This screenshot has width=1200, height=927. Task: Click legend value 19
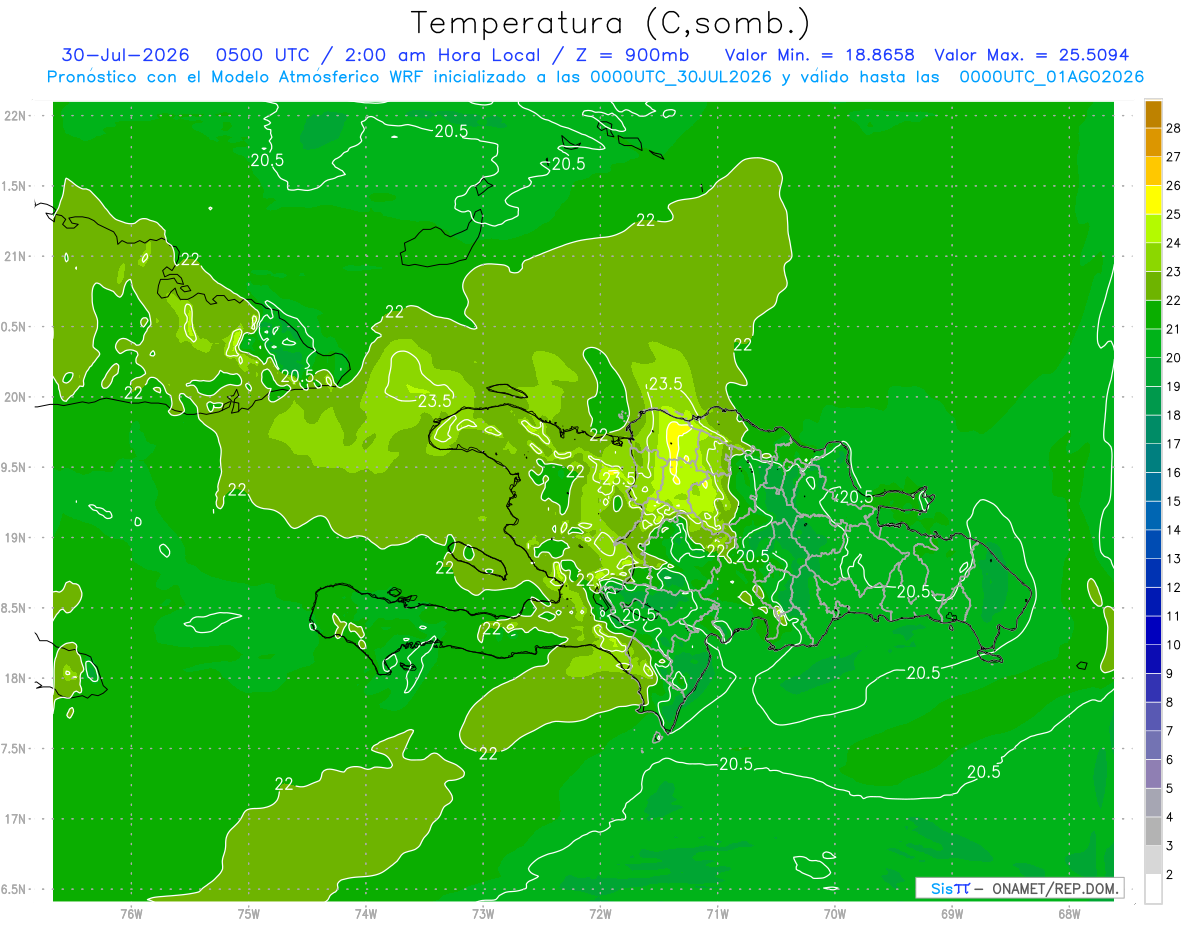1174,387
